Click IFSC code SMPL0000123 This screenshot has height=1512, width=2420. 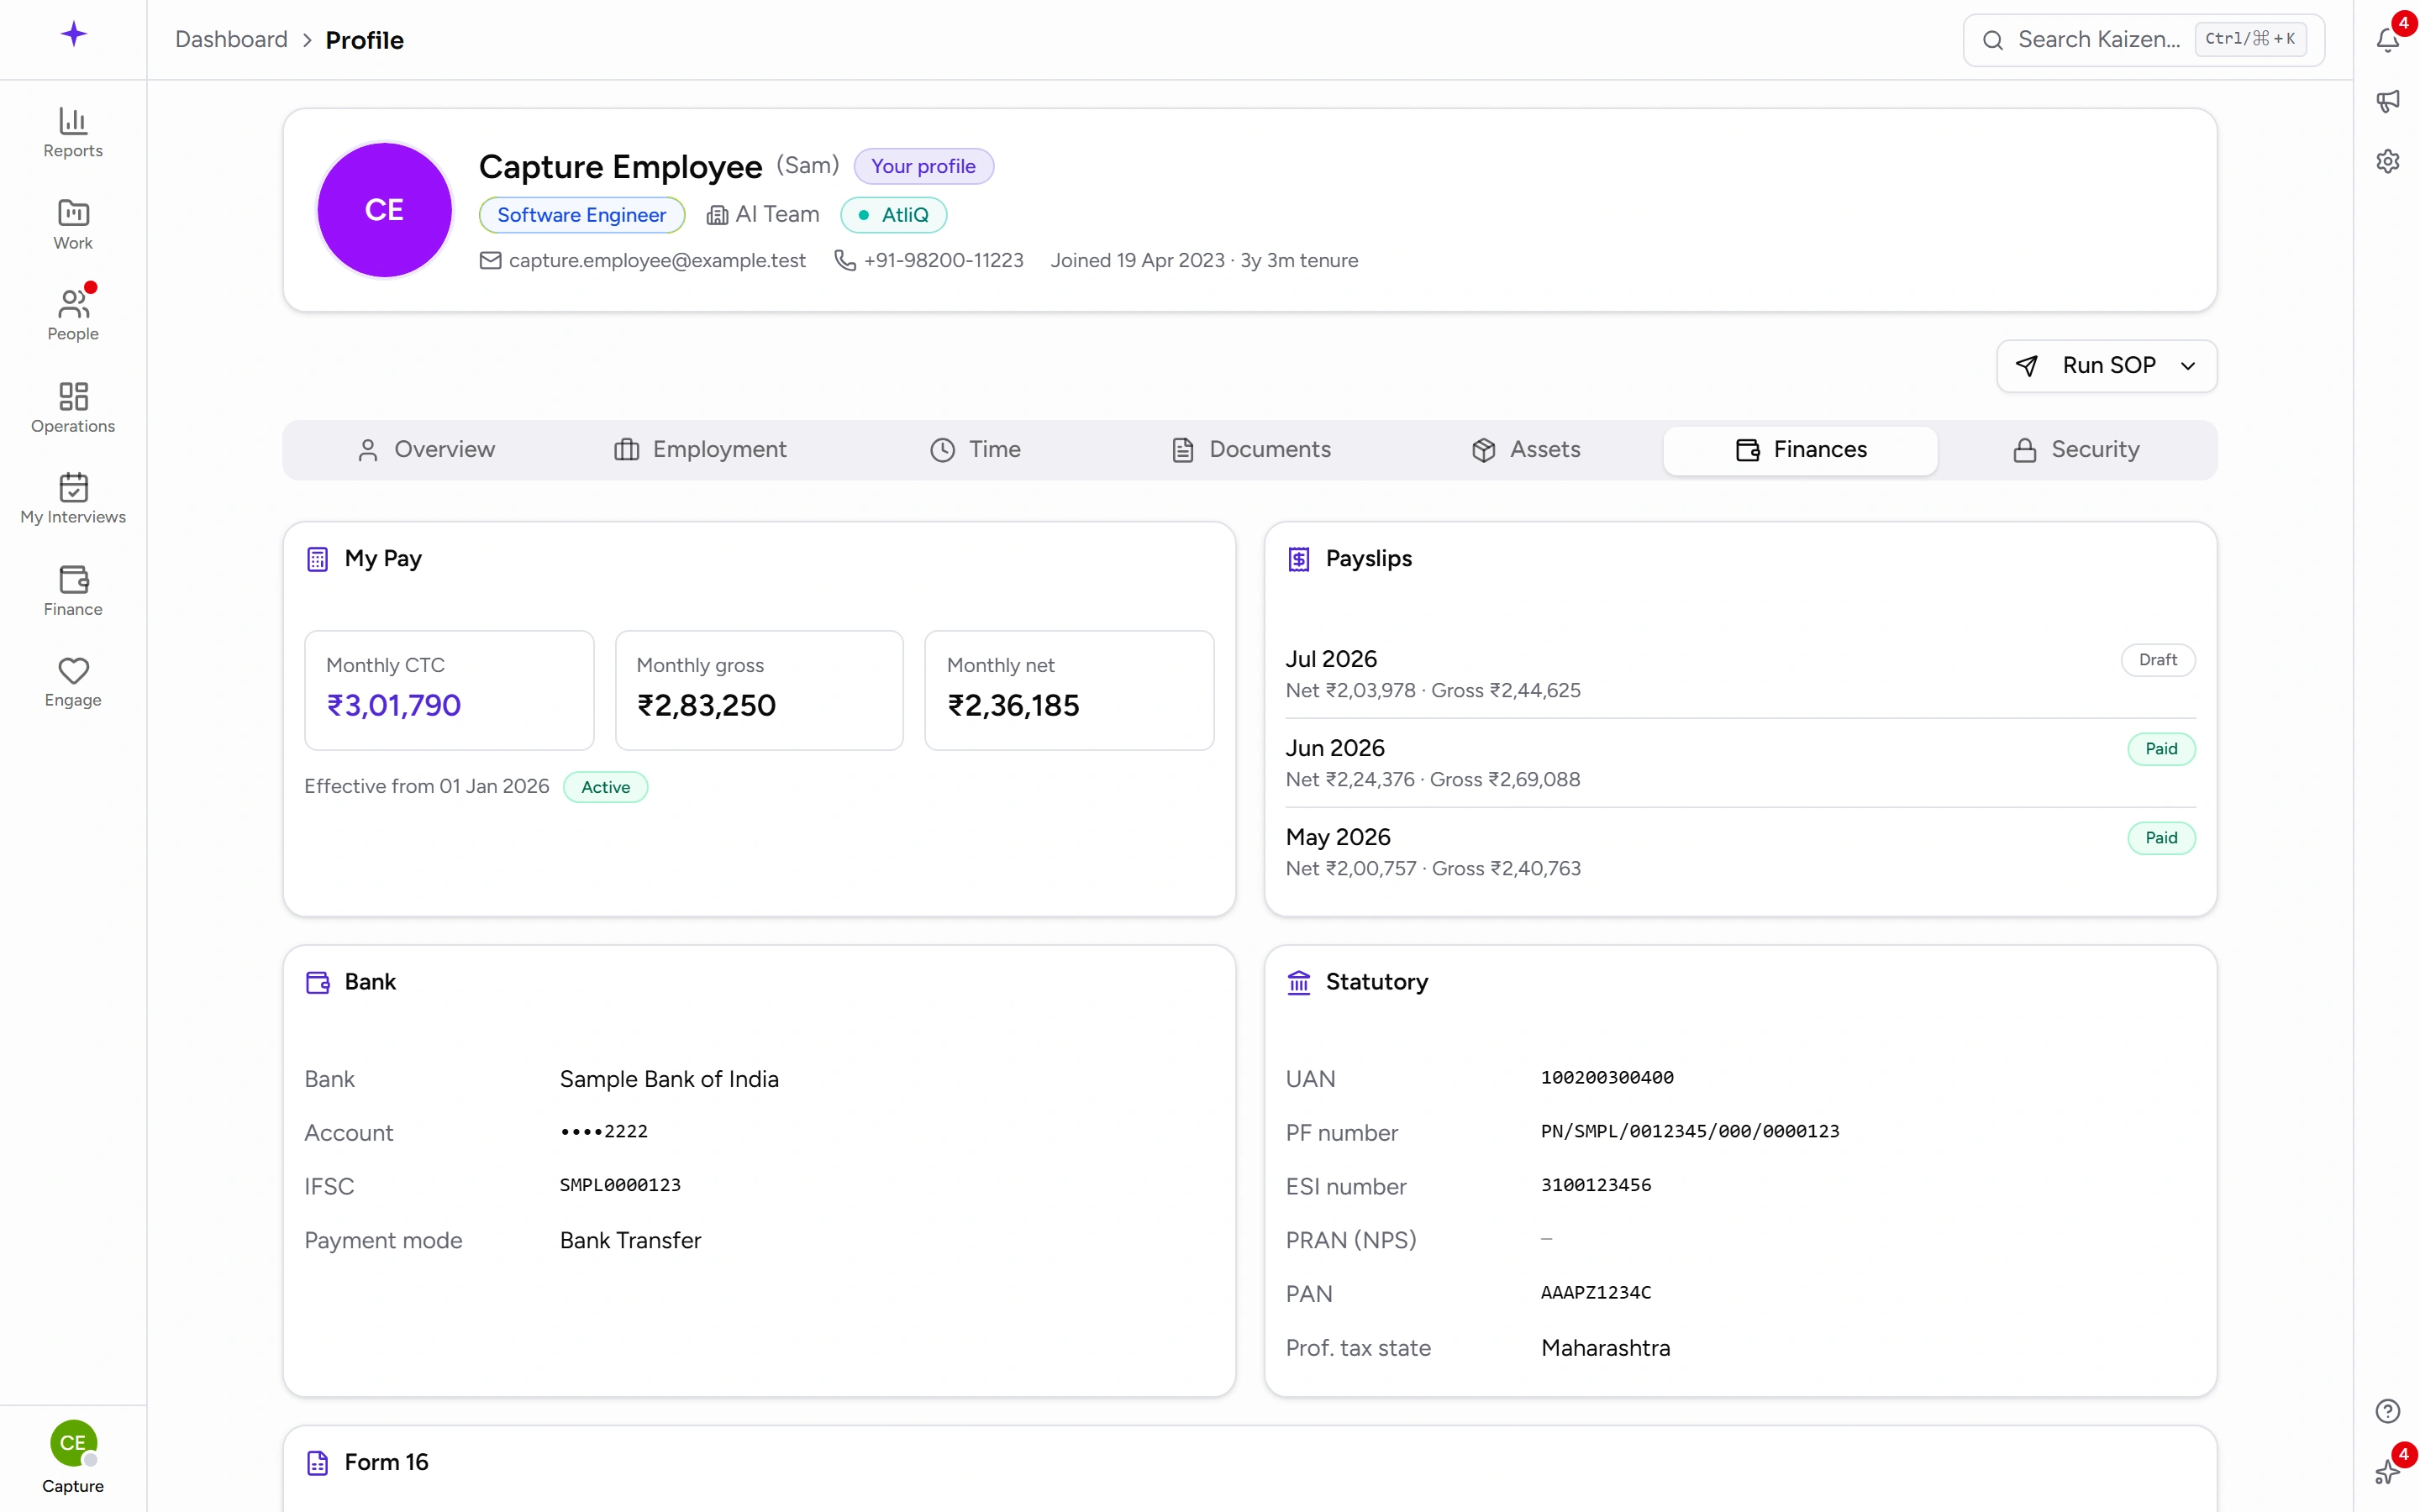tap(620, 1186)
